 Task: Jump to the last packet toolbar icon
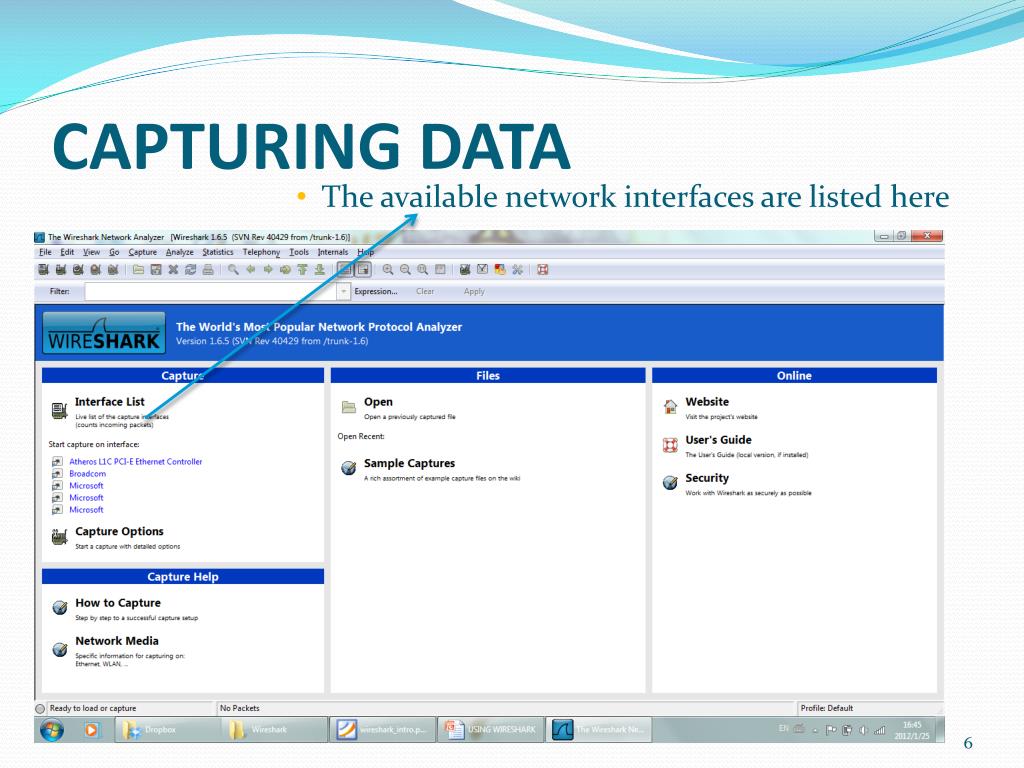click(x=319, y=270)
